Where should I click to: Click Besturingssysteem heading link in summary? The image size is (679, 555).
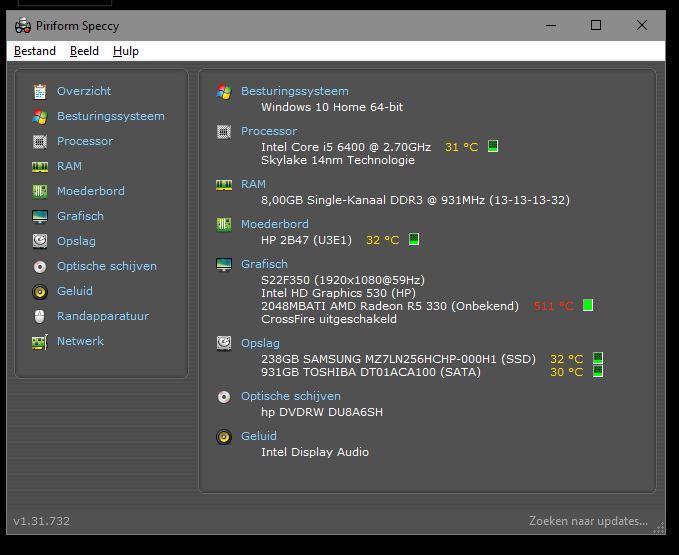click(295, 91)
